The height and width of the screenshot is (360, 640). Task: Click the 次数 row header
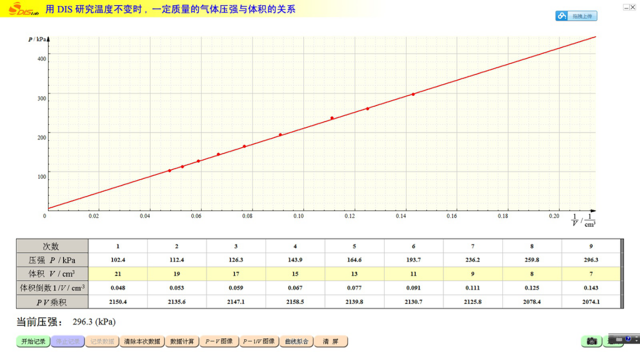tap(52, 246)
